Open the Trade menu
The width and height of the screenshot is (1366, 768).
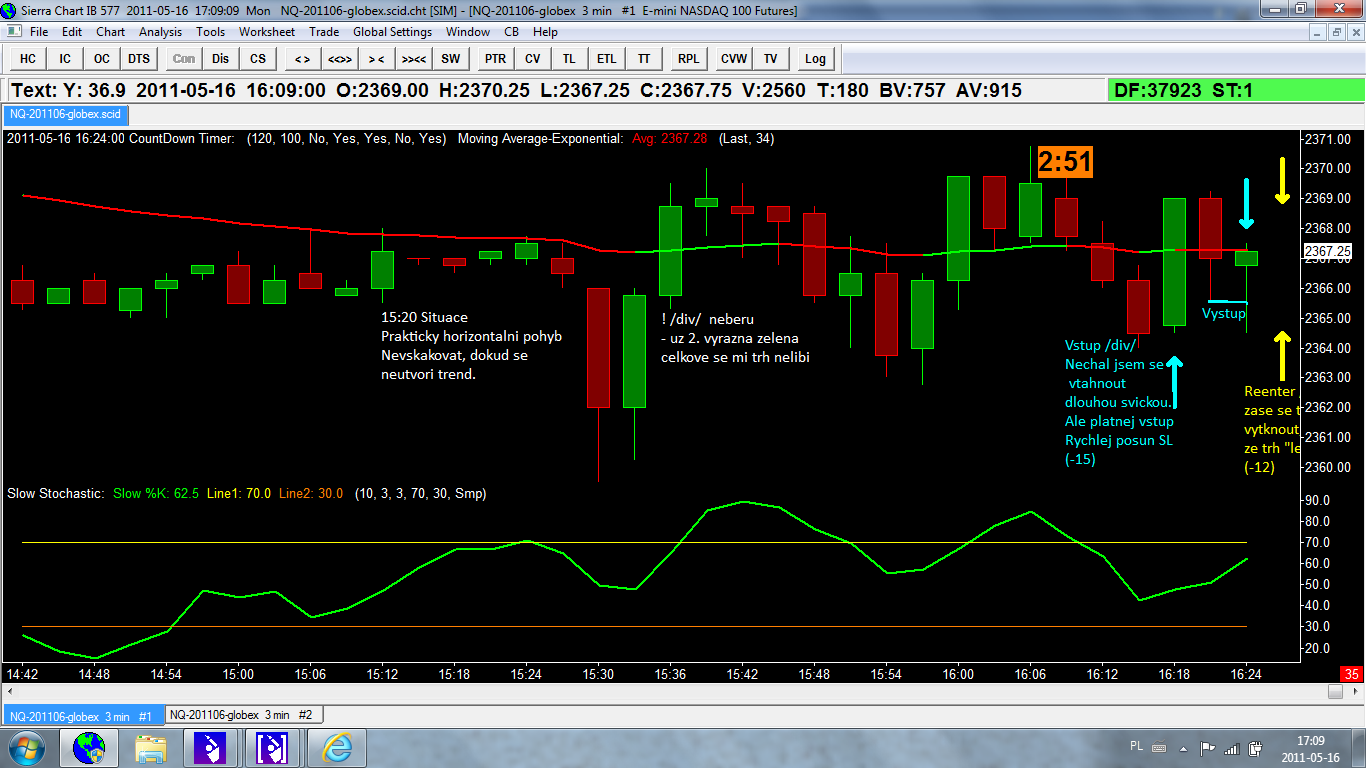tap(324, 32)
